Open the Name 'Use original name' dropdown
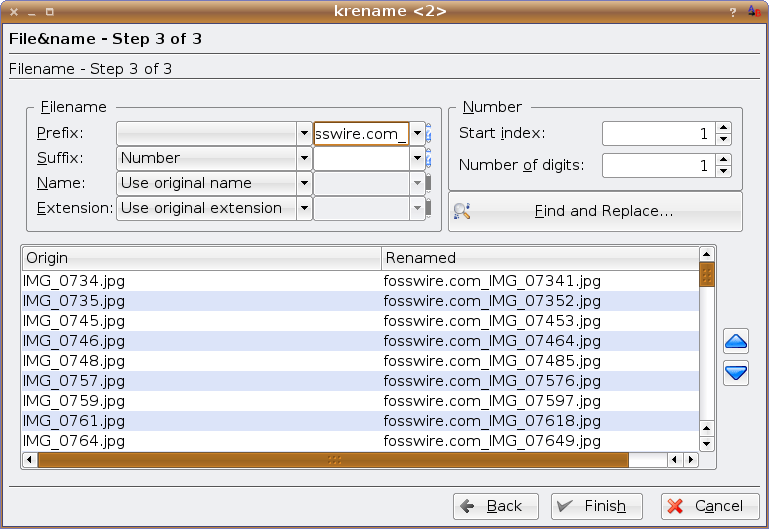 coord(214,183)
